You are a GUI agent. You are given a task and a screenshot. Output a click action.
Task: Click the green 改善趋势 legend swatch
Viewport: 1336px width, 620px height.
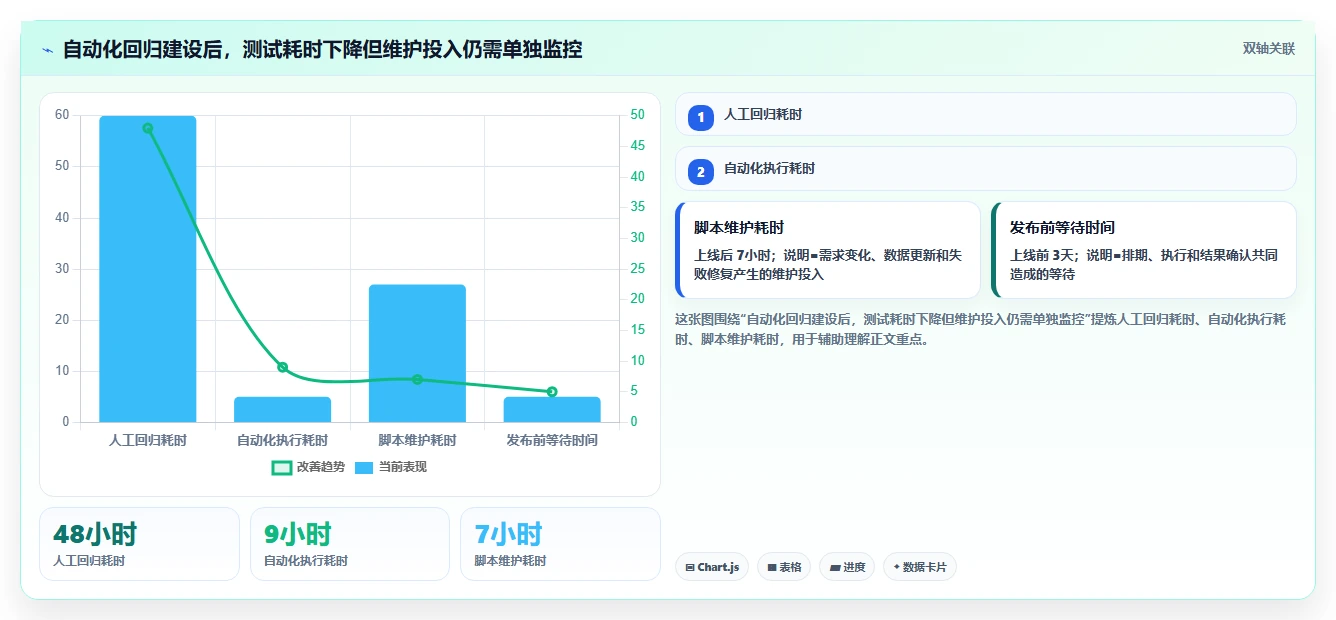[x=282, y=467]
